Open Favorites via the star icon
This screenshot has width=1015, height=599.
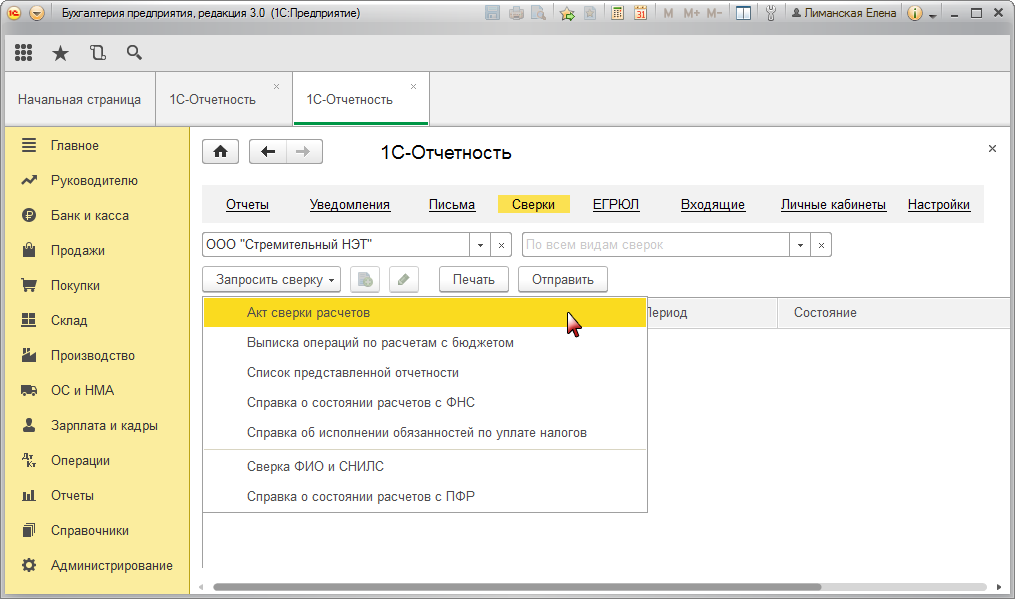tap(60, 53)
